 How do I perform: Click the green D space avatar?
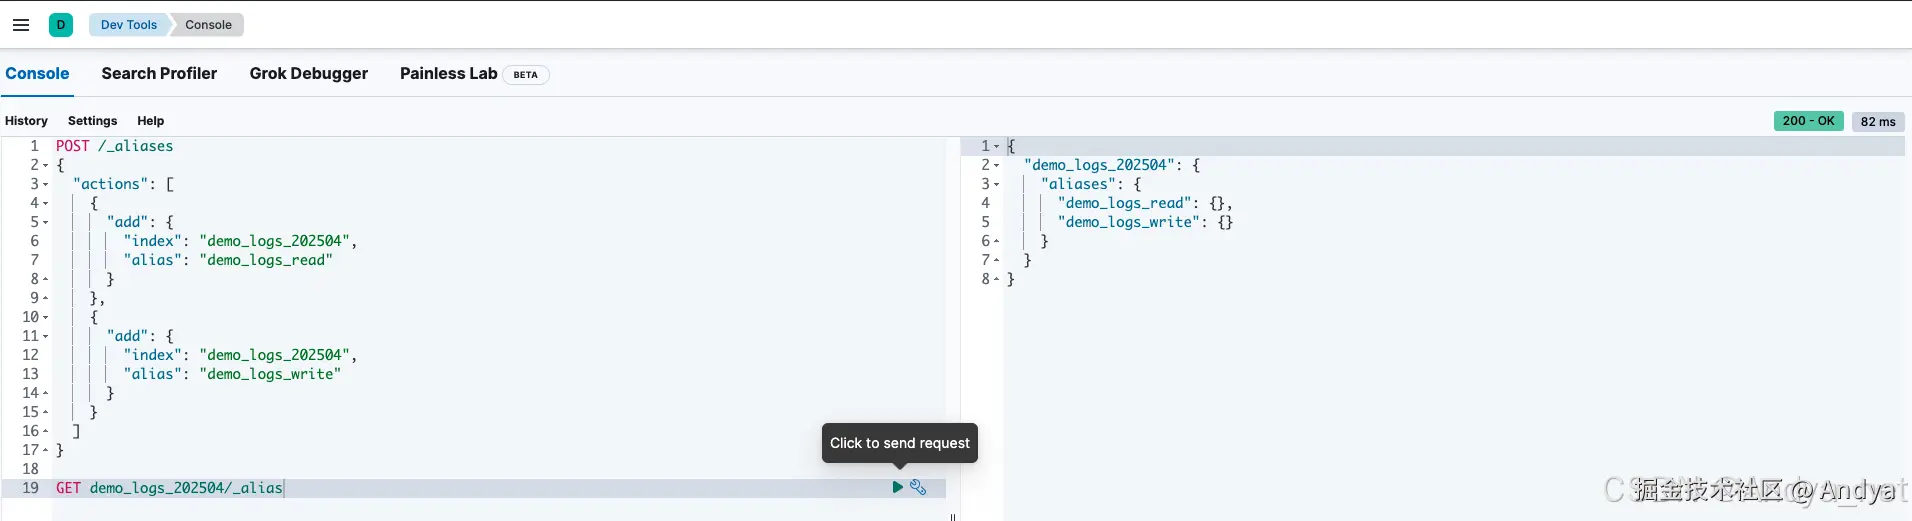[61, 25]
